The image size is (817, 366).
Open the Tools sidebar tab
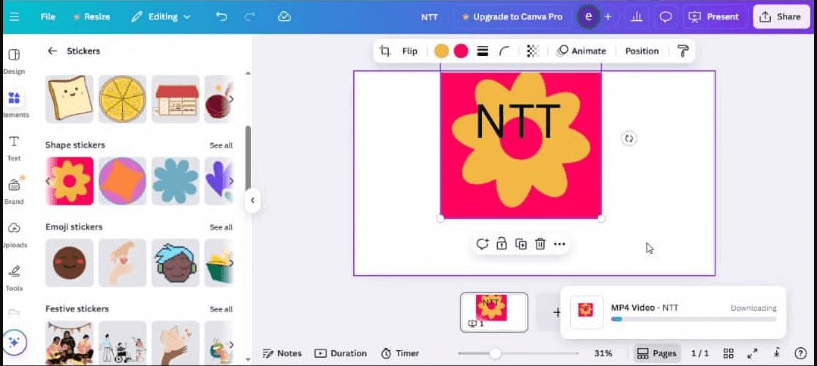14,278
